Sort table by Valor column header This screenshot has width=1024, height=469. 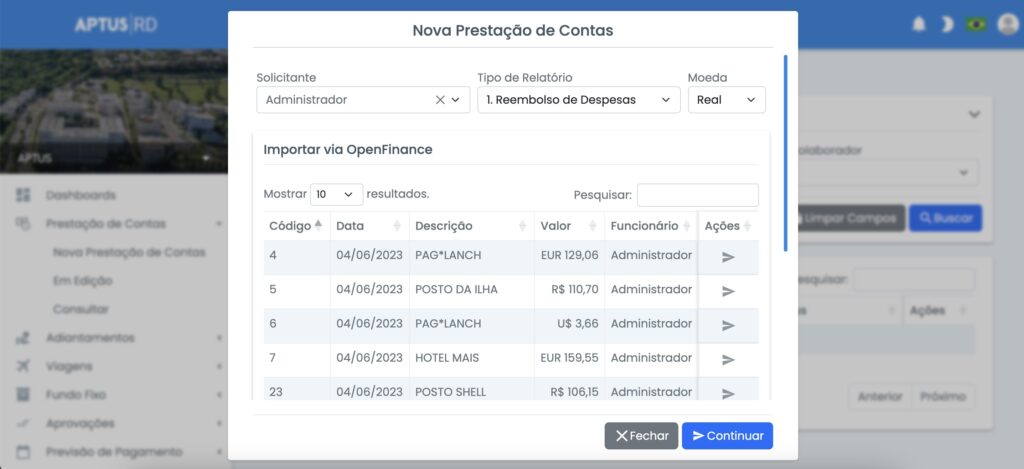click(x=568, y=226)
